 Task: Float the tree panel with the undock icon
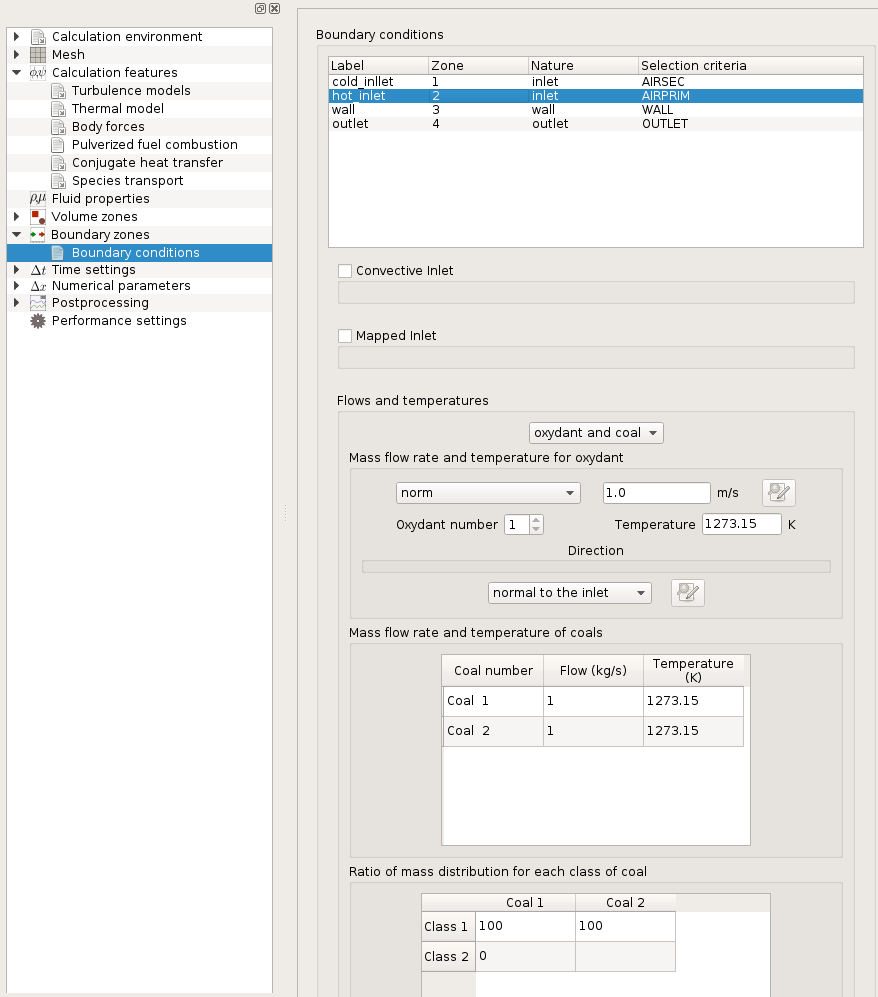[260, 8]
